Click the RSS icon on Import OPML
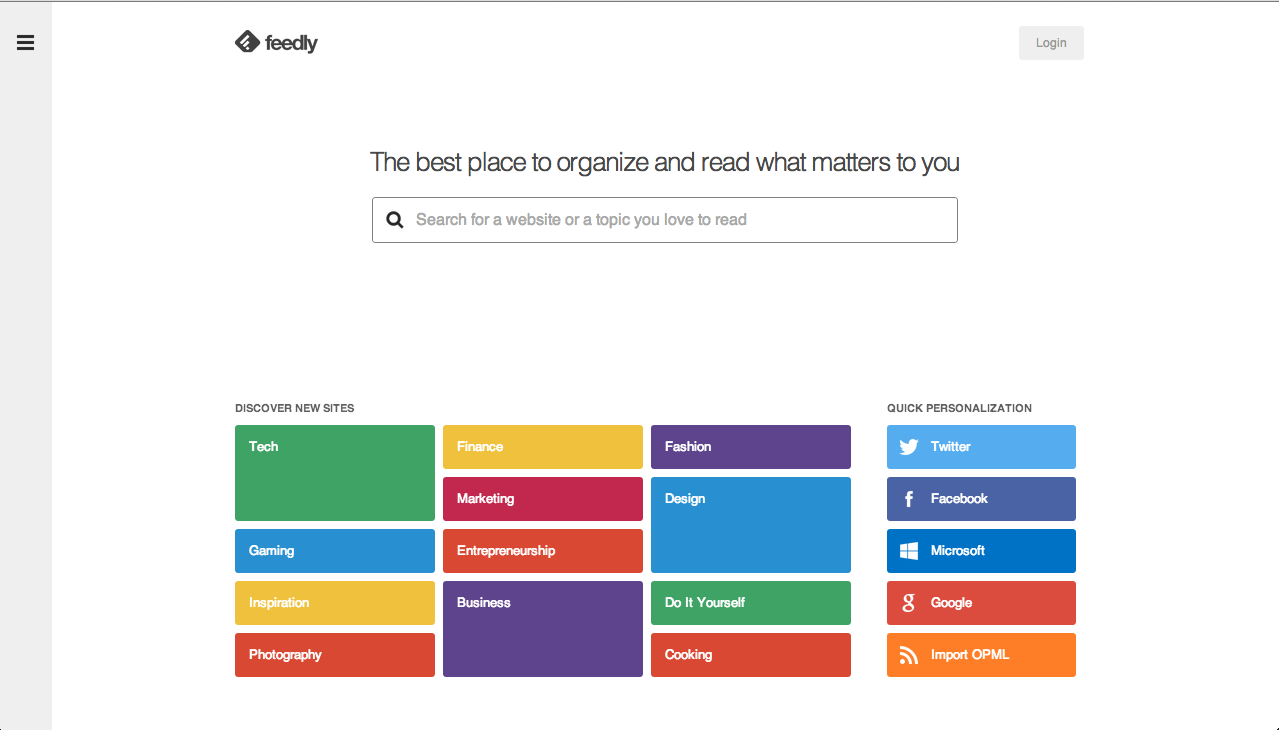Screen dimensions: 1279x730 pyautogui.click(x=907, y=654)
